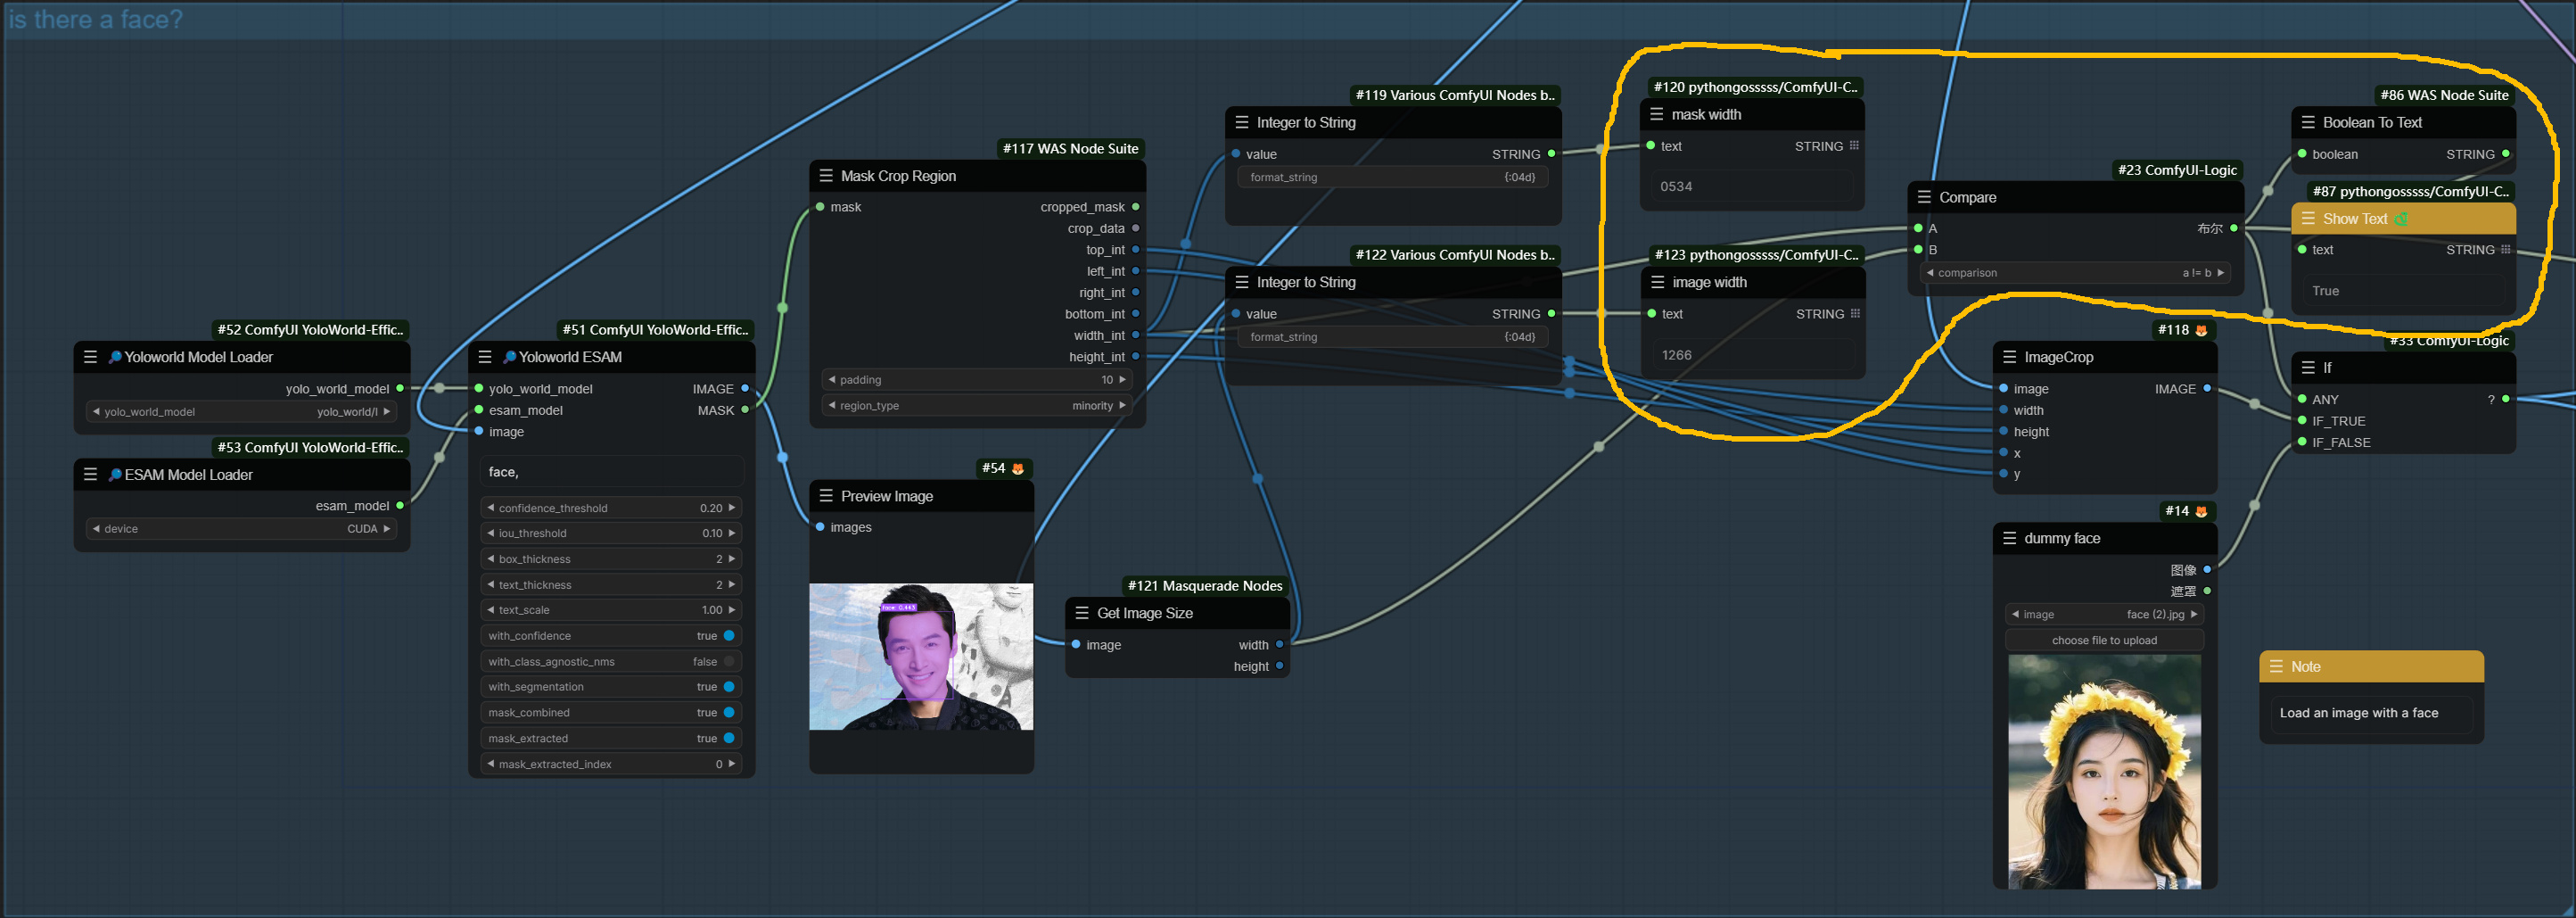Open the Yoloworld ESAM node menu

pos(485,357)
